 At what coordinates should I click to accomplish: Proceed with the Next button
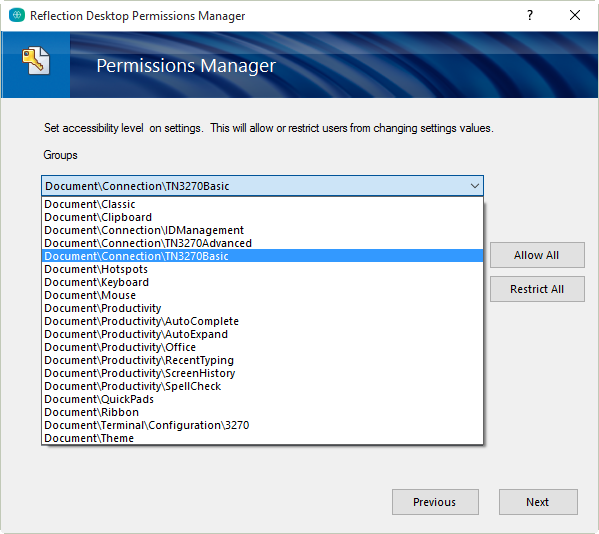click(x=538, y=502)
